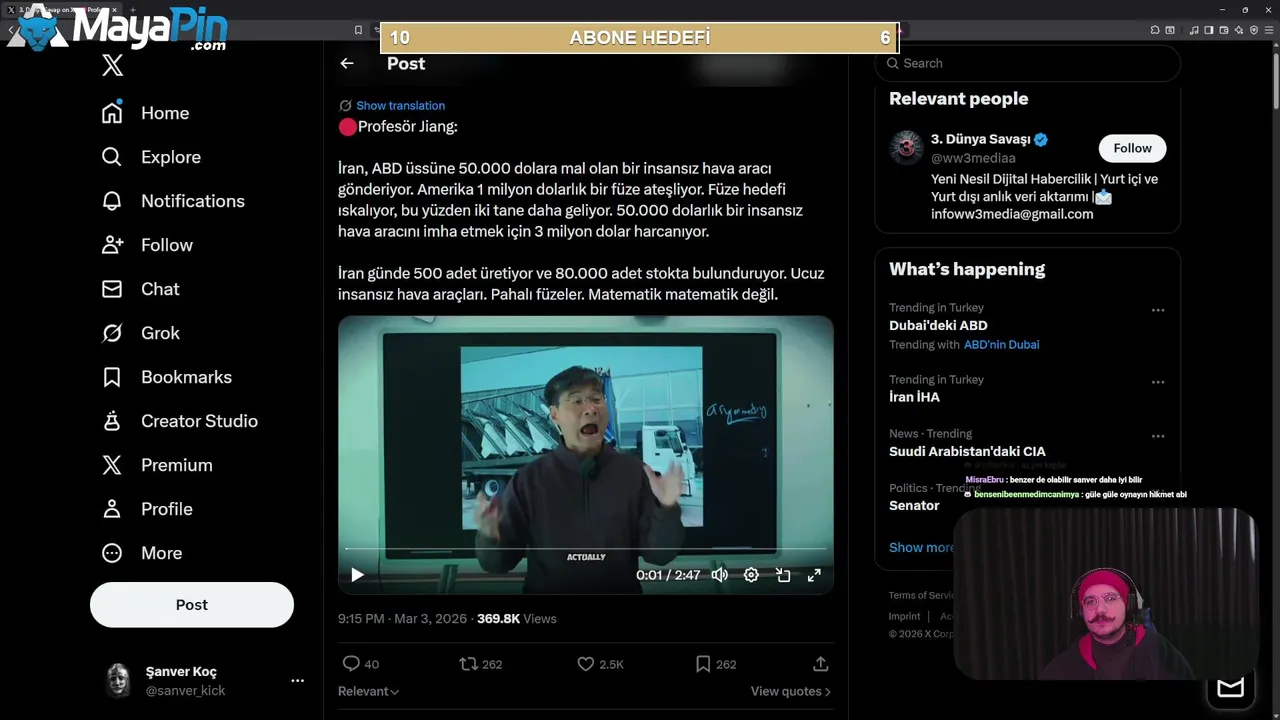Open Suudi Arabistan'daki CIA trend
The width and height of the screenshot is (1280, 720).
(967, 451)
